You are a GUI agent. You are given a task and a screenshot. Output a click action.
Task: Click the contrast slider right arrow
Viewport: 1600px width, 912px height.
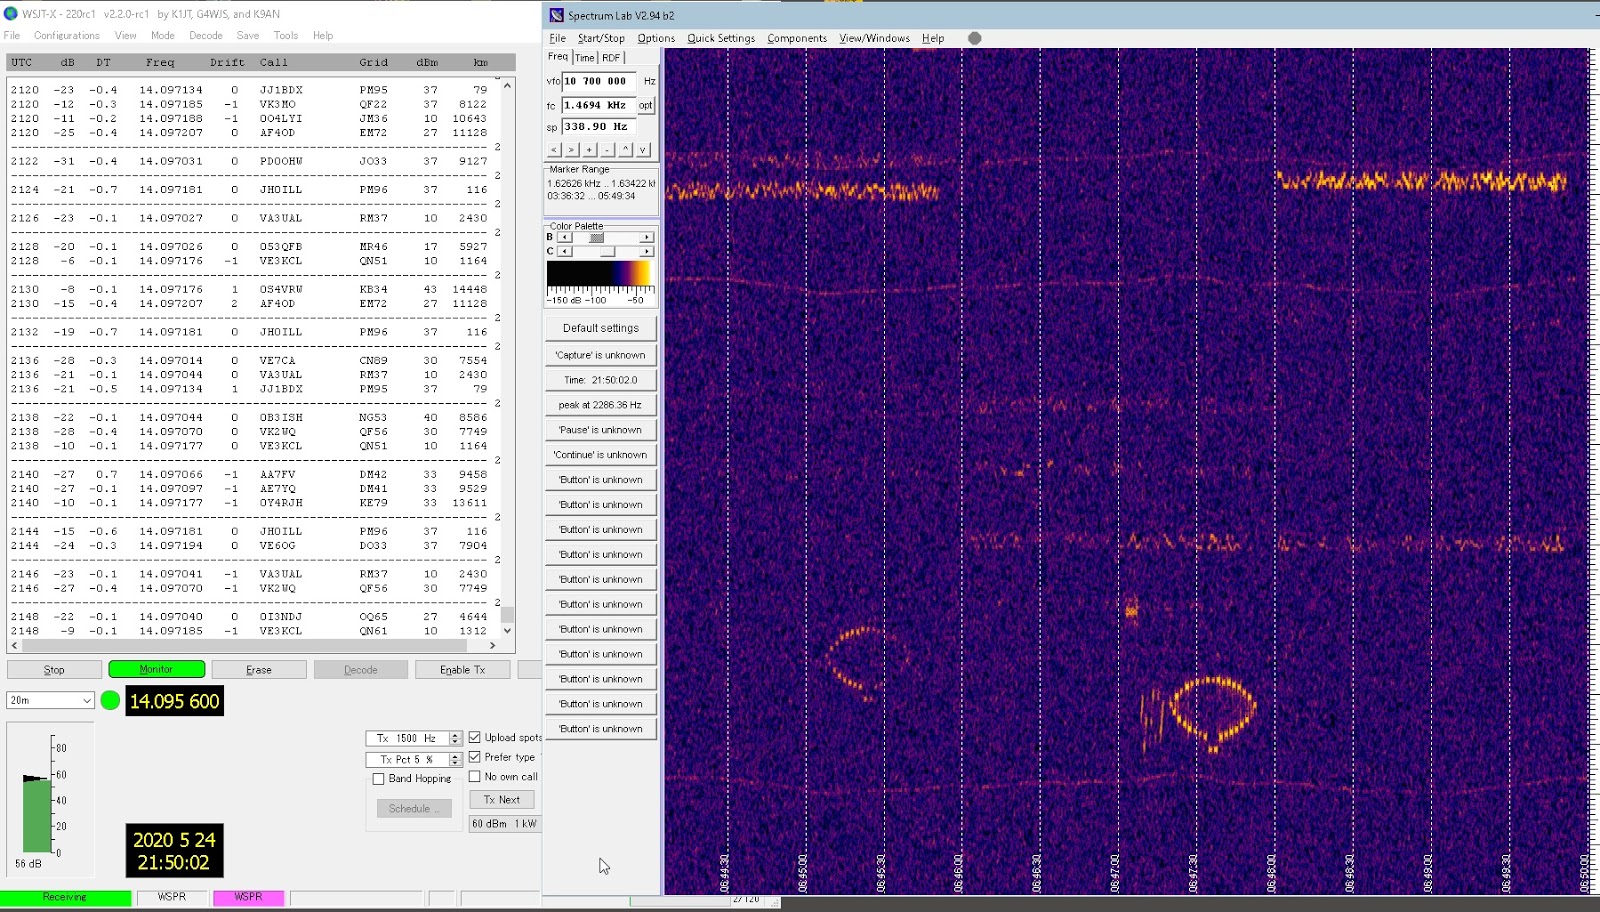coord(647,251)
